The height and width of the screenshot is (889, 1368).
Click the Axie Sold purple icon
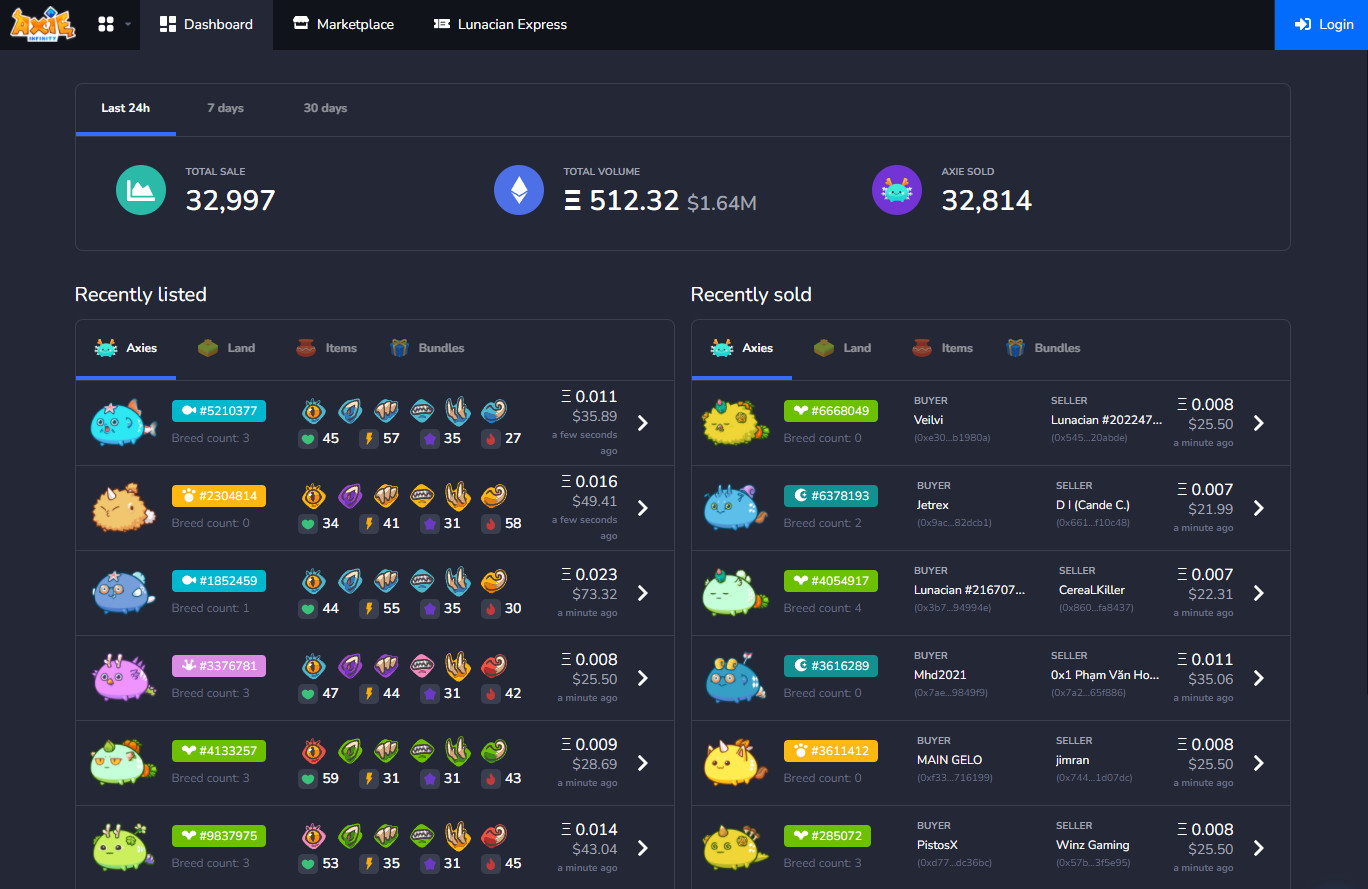coord(897,190)
